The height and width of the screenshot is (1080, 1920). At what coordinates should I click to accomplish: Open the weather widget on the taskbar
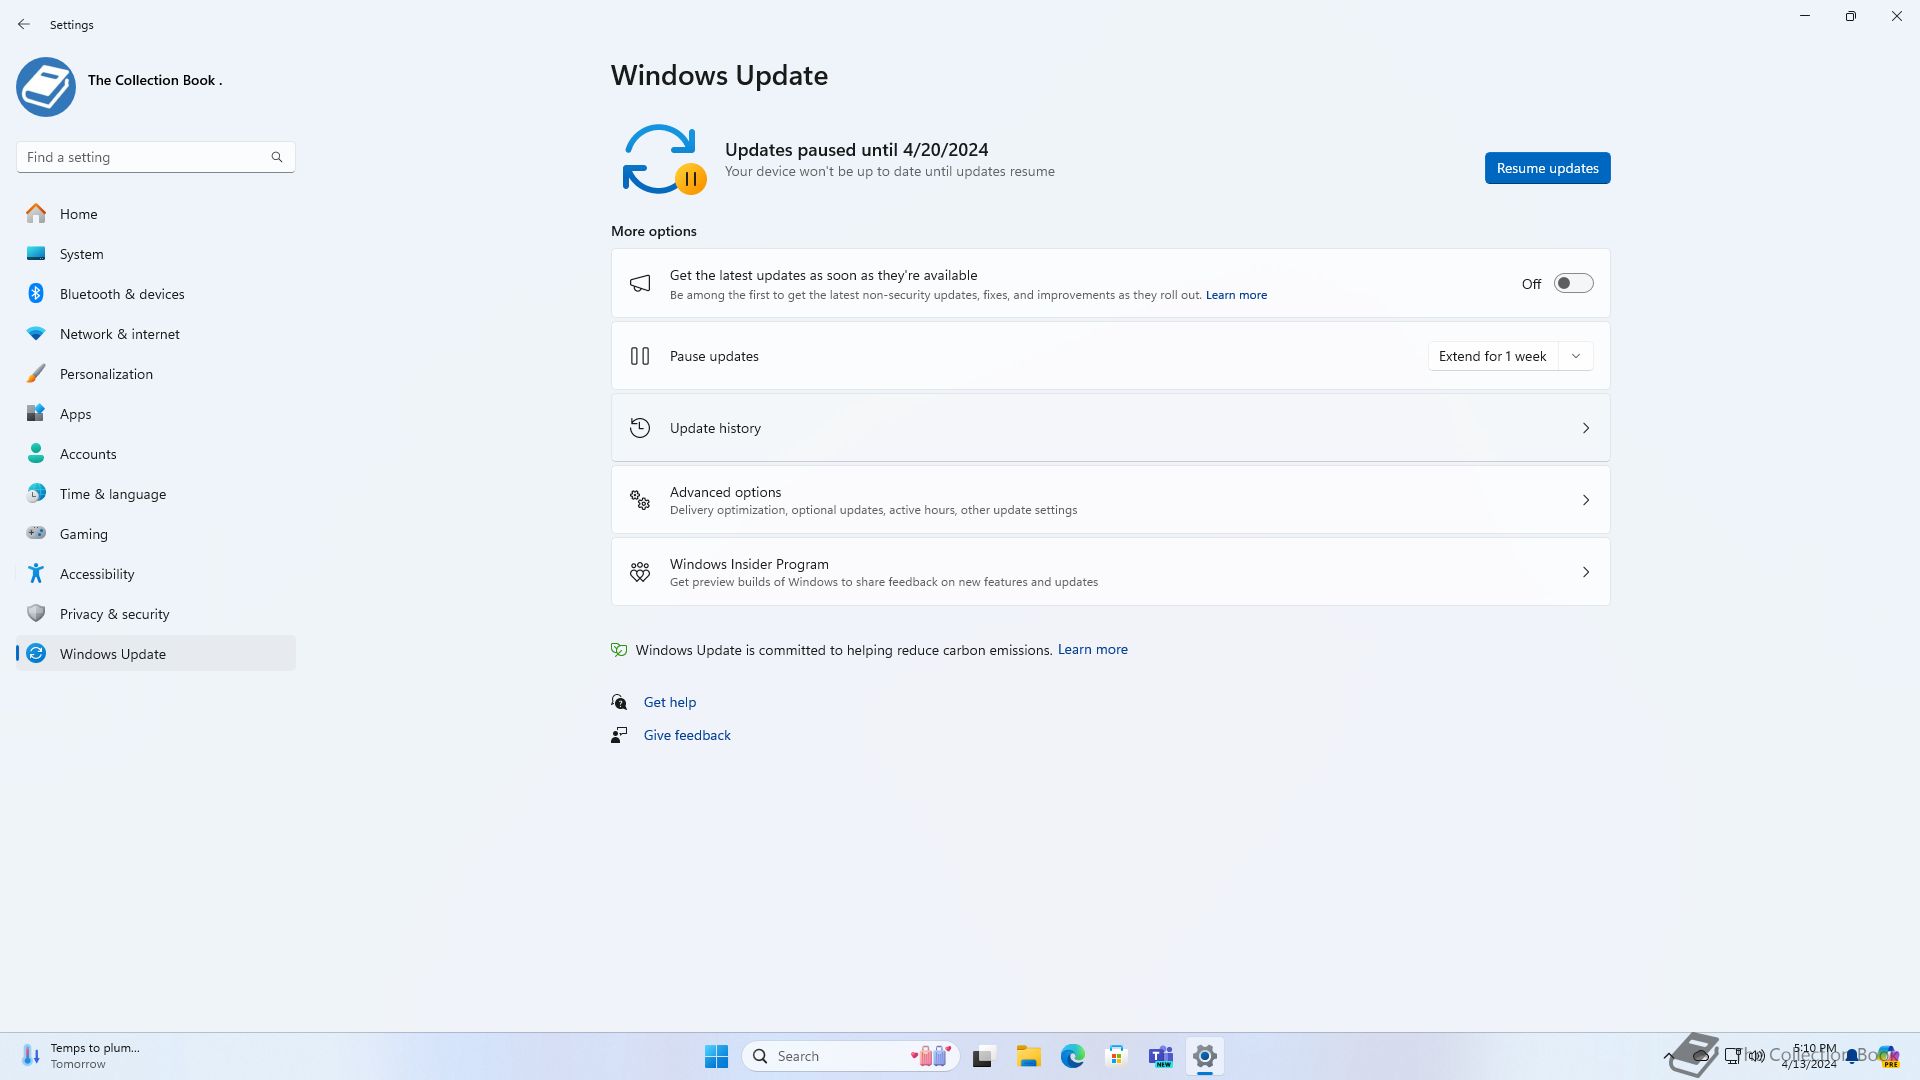tap(80, 1056)
